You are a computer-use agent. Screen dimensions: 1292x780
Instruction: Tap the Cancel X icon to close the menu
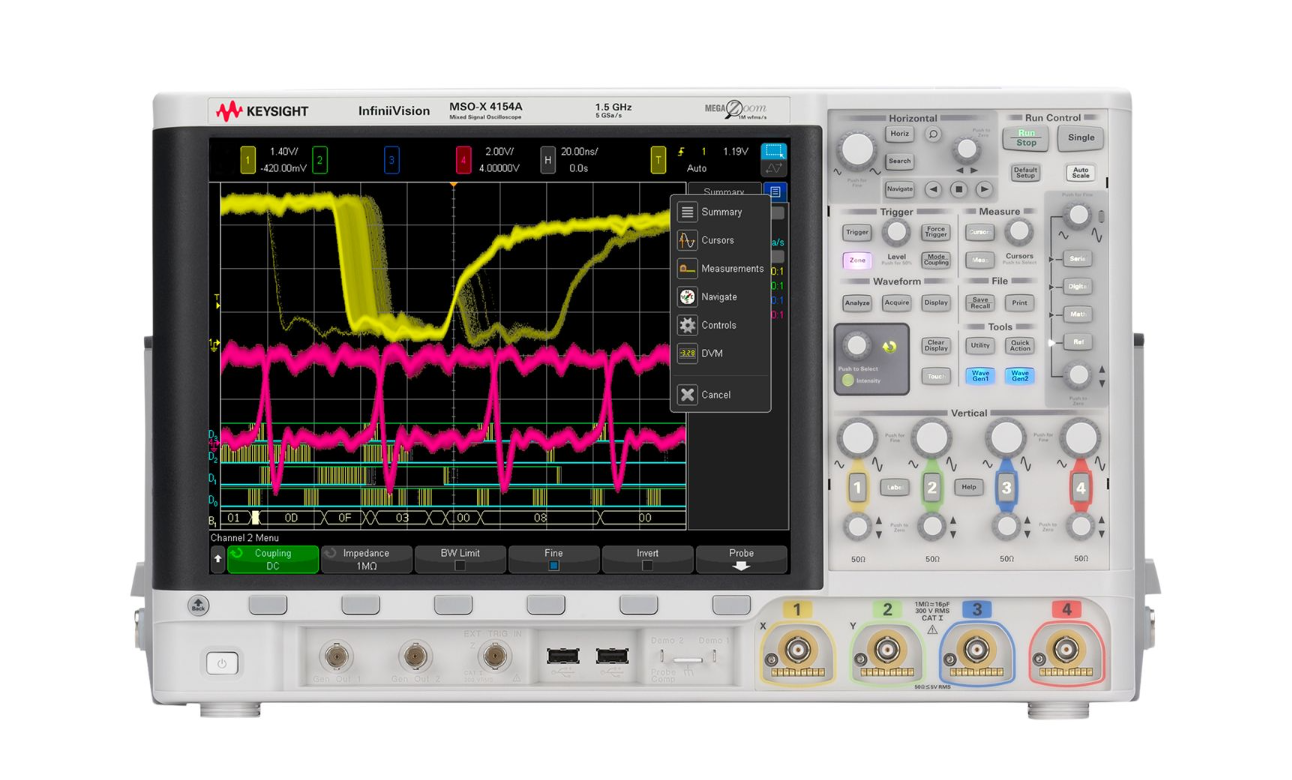[x=688, y=394]
